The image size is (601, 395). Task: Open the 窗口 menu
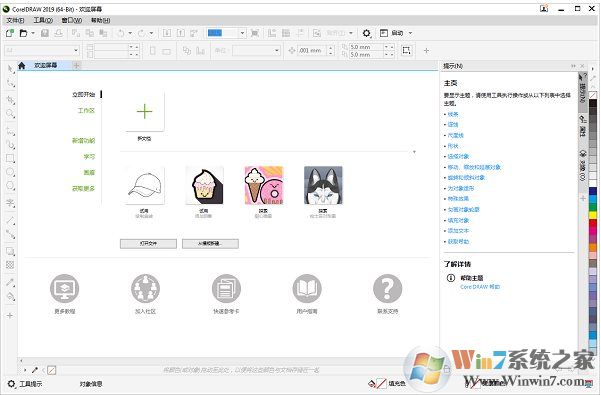[x=72, y=20]
